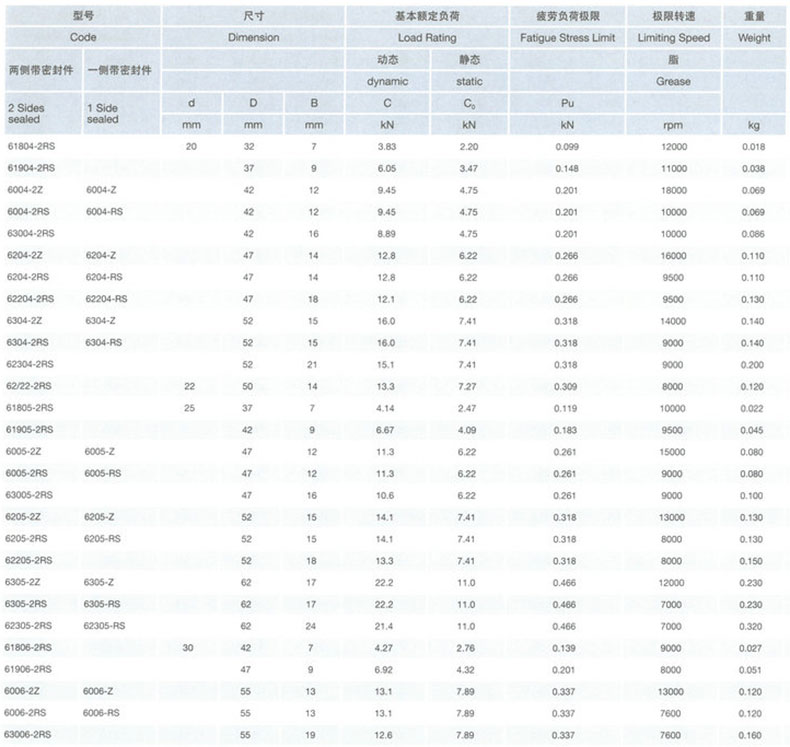Select the 3.83 dynamic load value
This screenshot has width=790, height=747.
pyautogui.click(x=387, y=147)
